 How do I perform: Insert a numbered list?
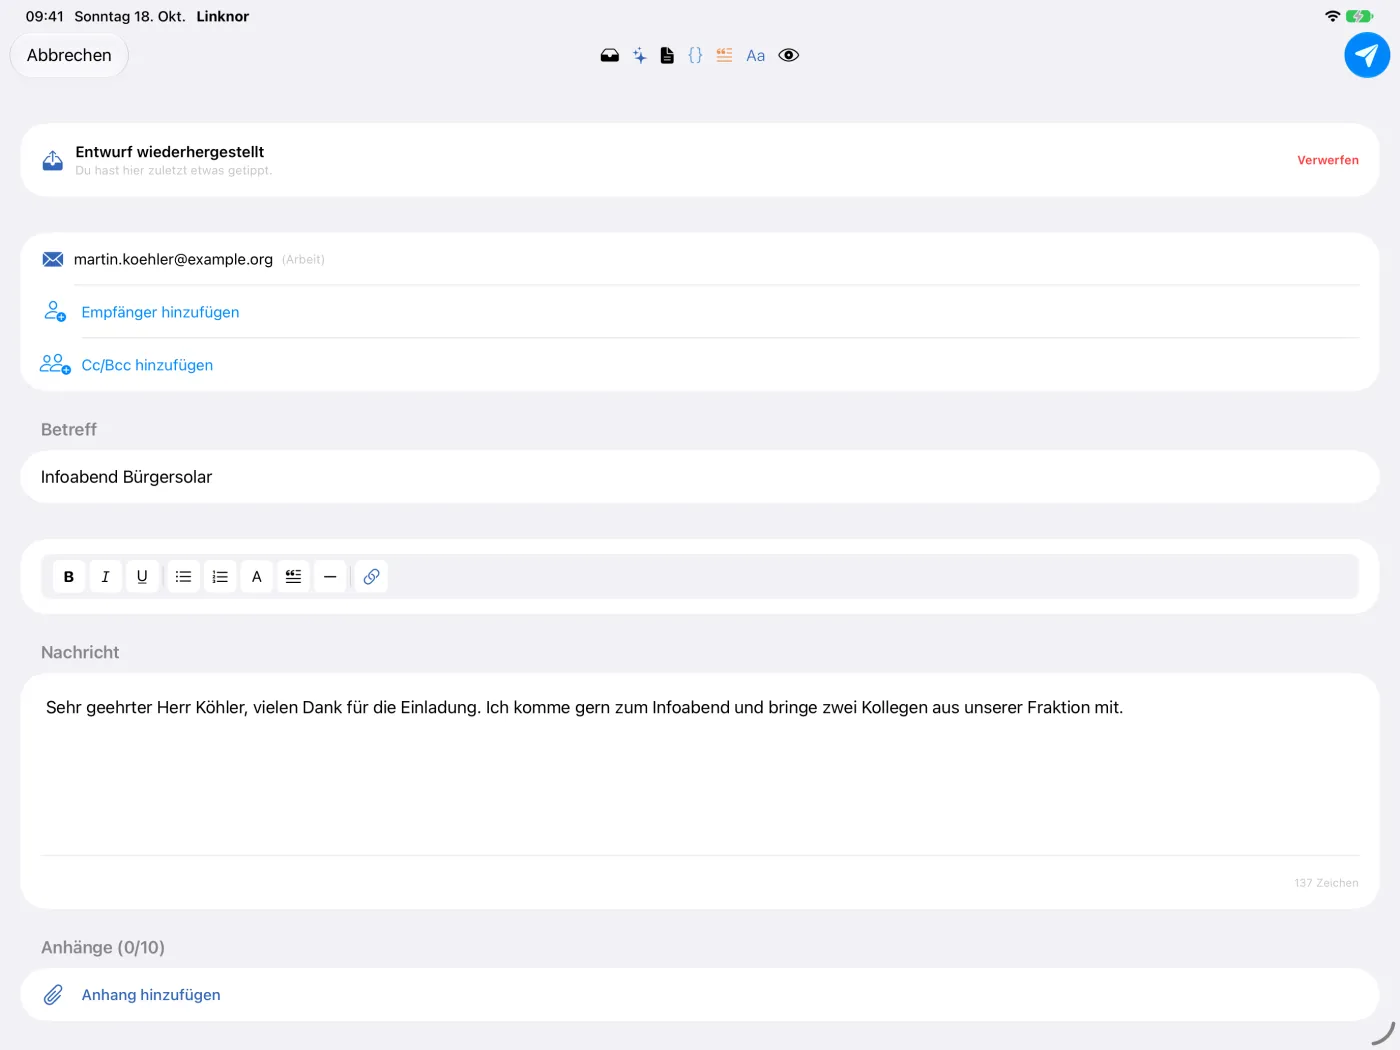coord(220,577)
